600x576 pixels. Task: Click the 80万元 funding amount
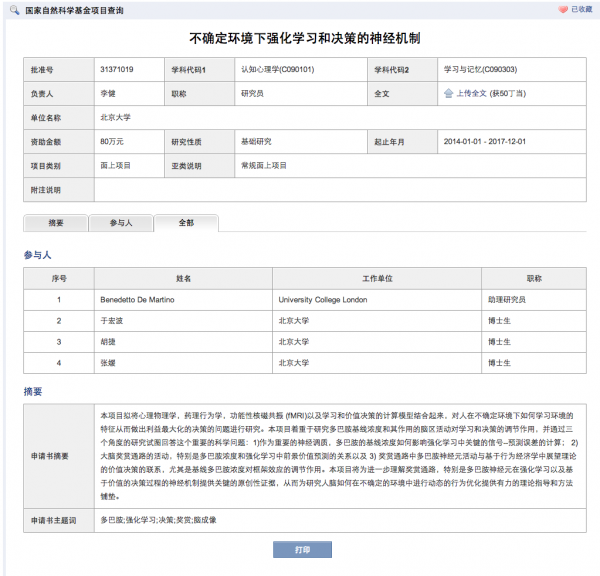pyautogui.click(x=112, y=142)
